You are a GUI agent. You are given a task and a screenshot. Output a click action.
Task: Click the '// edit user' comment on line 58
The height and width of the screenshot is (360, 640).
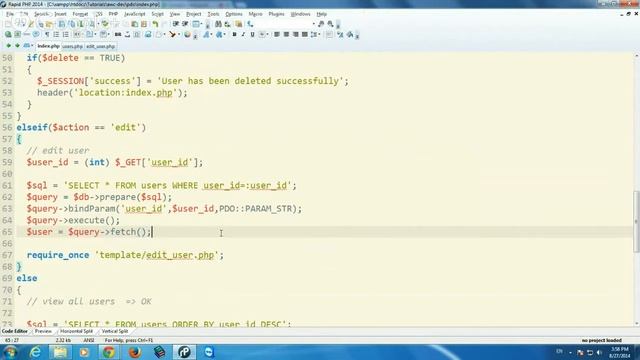[58, 151]
